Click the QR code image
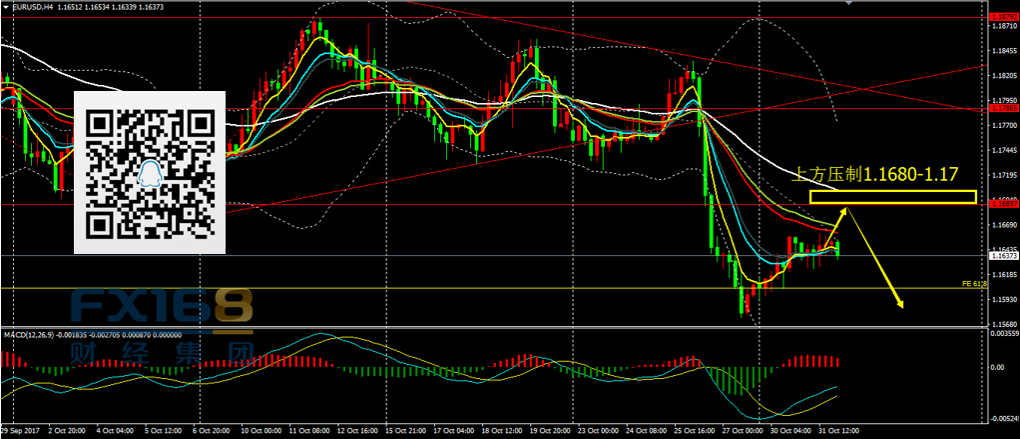Image resolution: width=1020 pixels, height=439 pixels. [x=150, y=172]
